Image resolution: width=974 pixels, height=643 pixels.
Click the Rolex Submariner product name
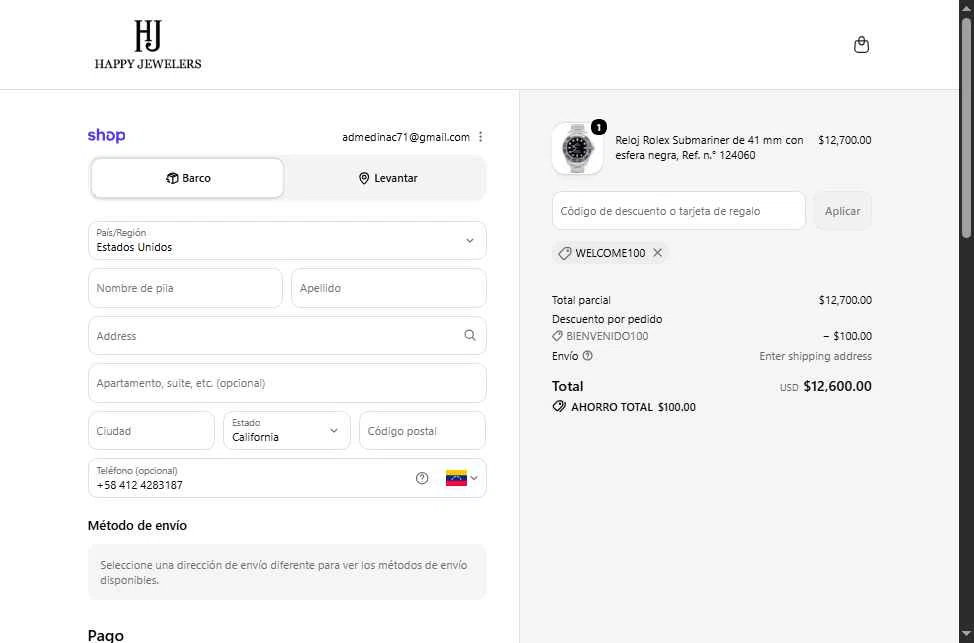[x=709, y=148]
